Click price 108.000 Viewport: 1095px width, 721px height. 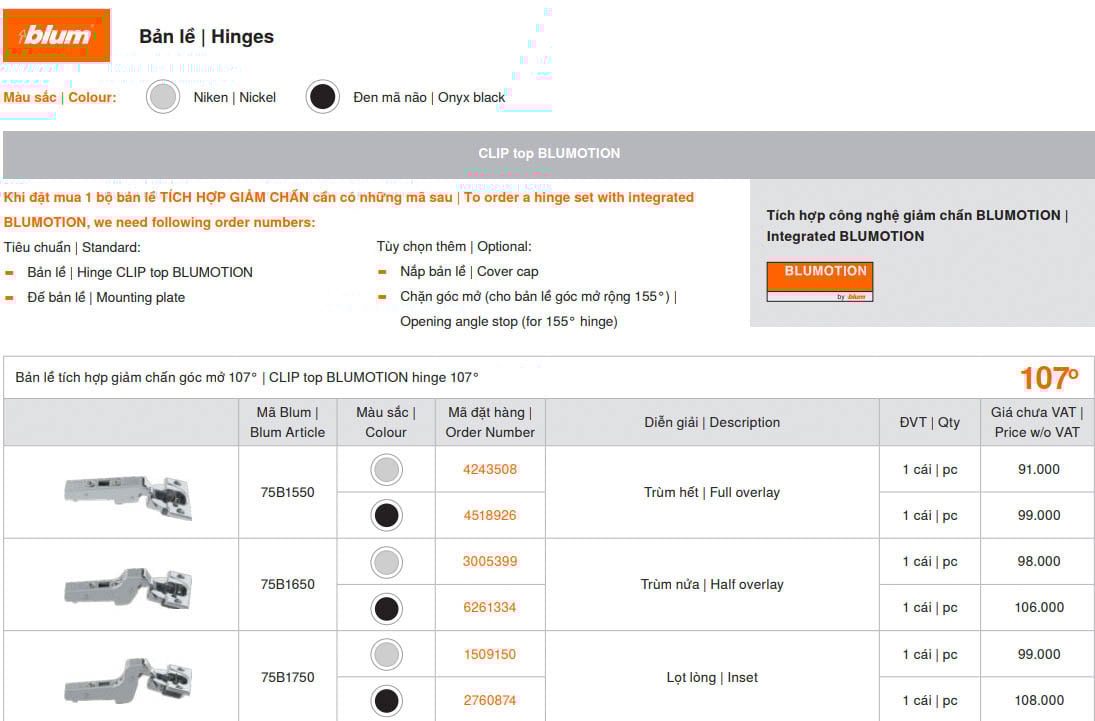click(1039, 701)
